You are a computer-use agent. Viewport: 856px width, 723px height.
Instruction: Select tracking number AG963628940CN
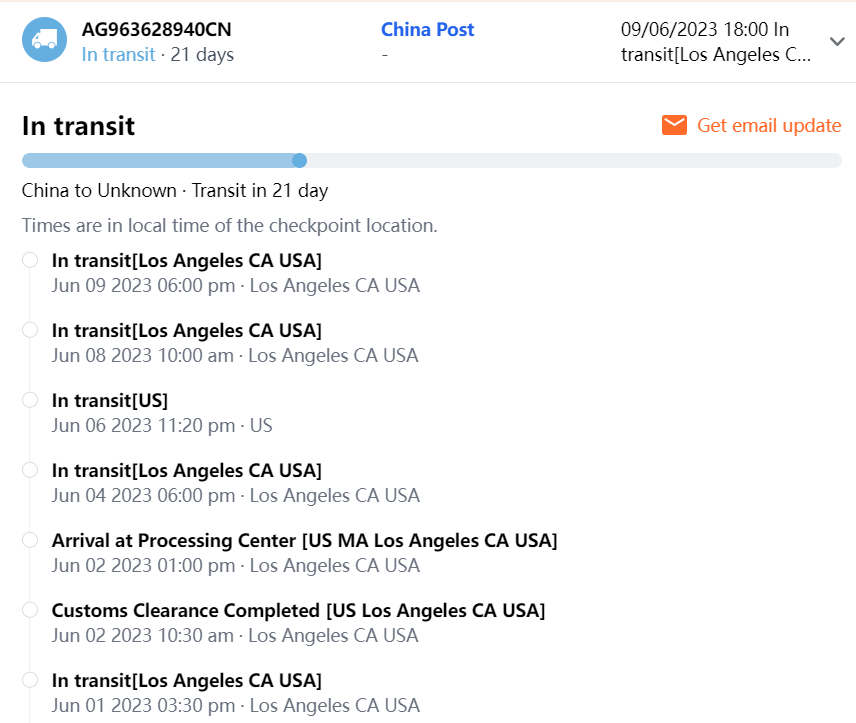157,30
